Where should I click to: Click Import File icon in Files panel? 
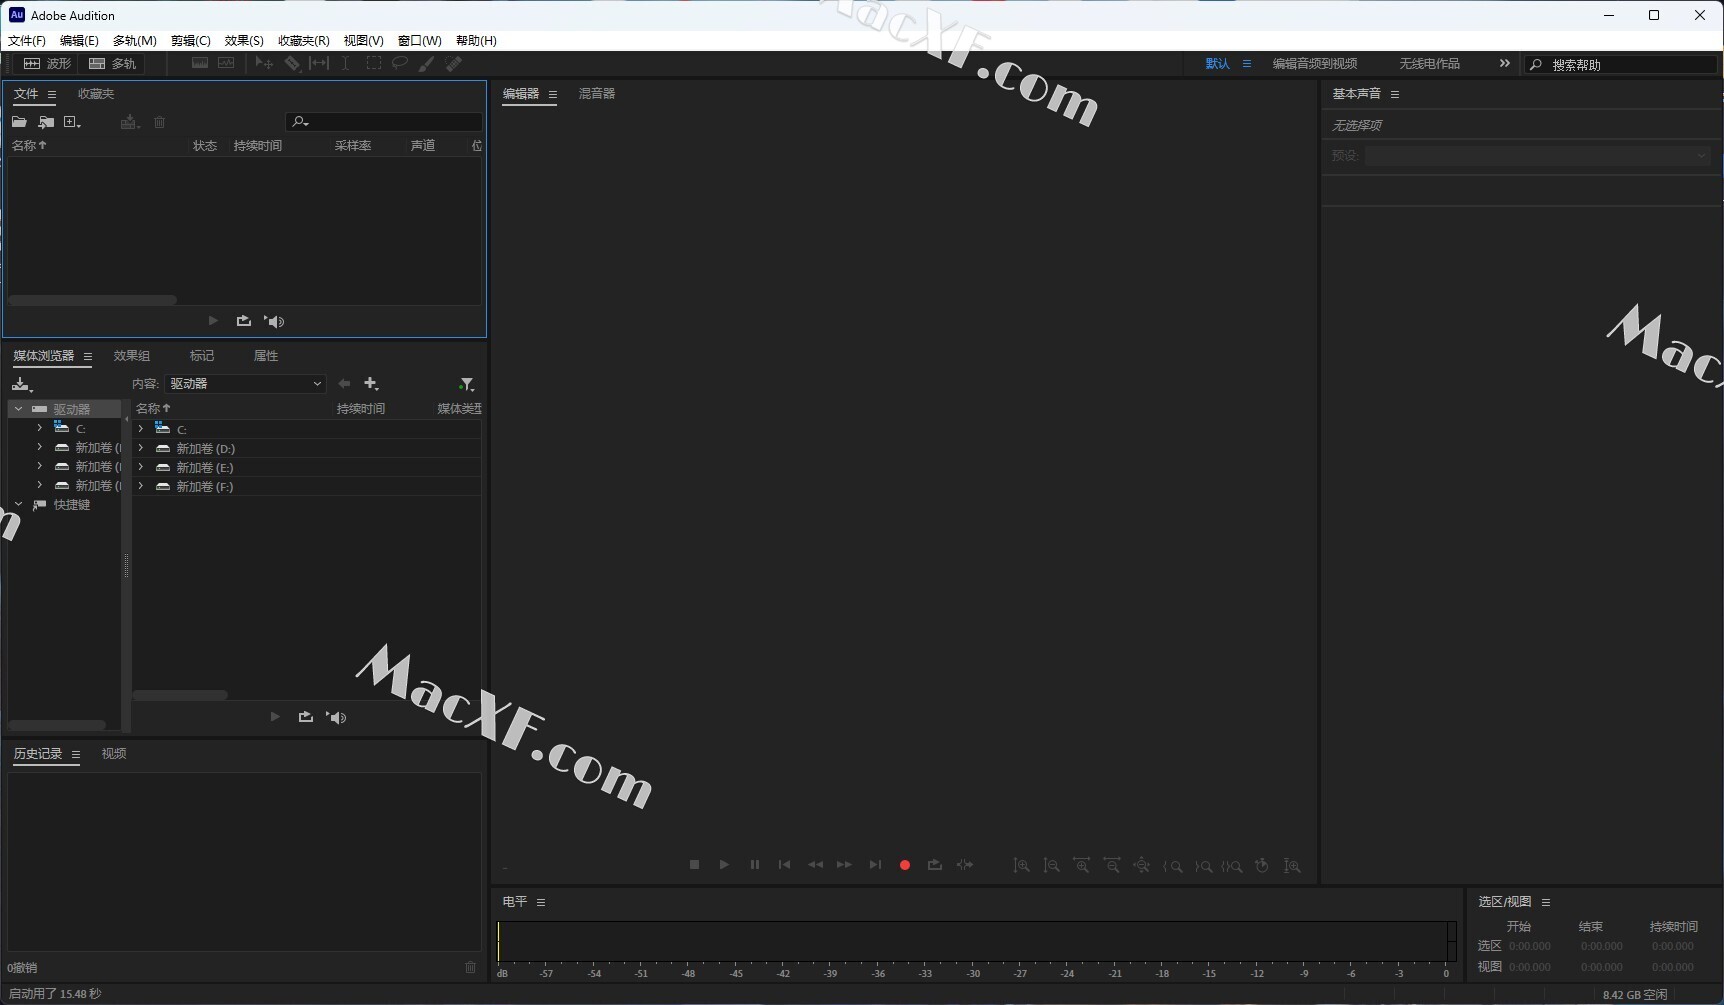[x=46, y=122]
